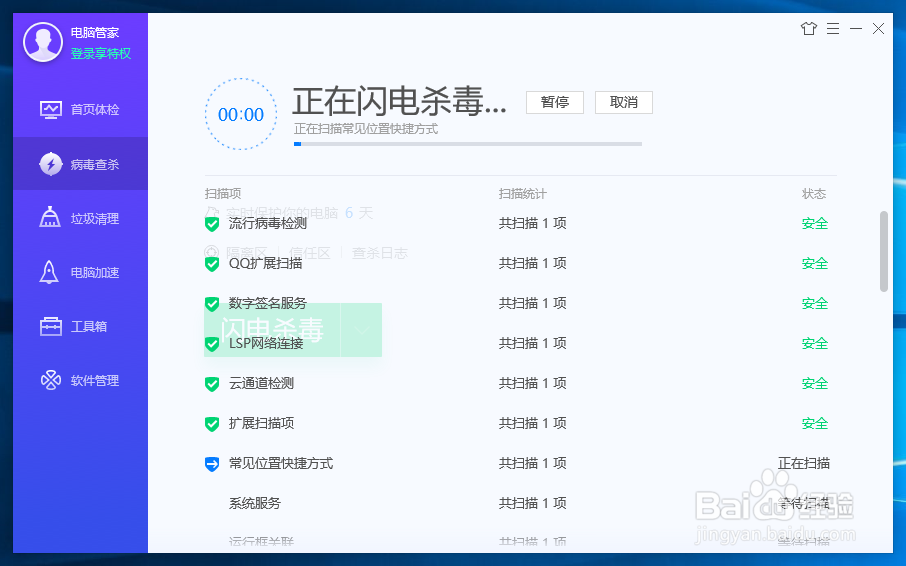The image size is (906, 566).
Task: Select the LSP网络连接 scan item
Action: click(266, 344)
